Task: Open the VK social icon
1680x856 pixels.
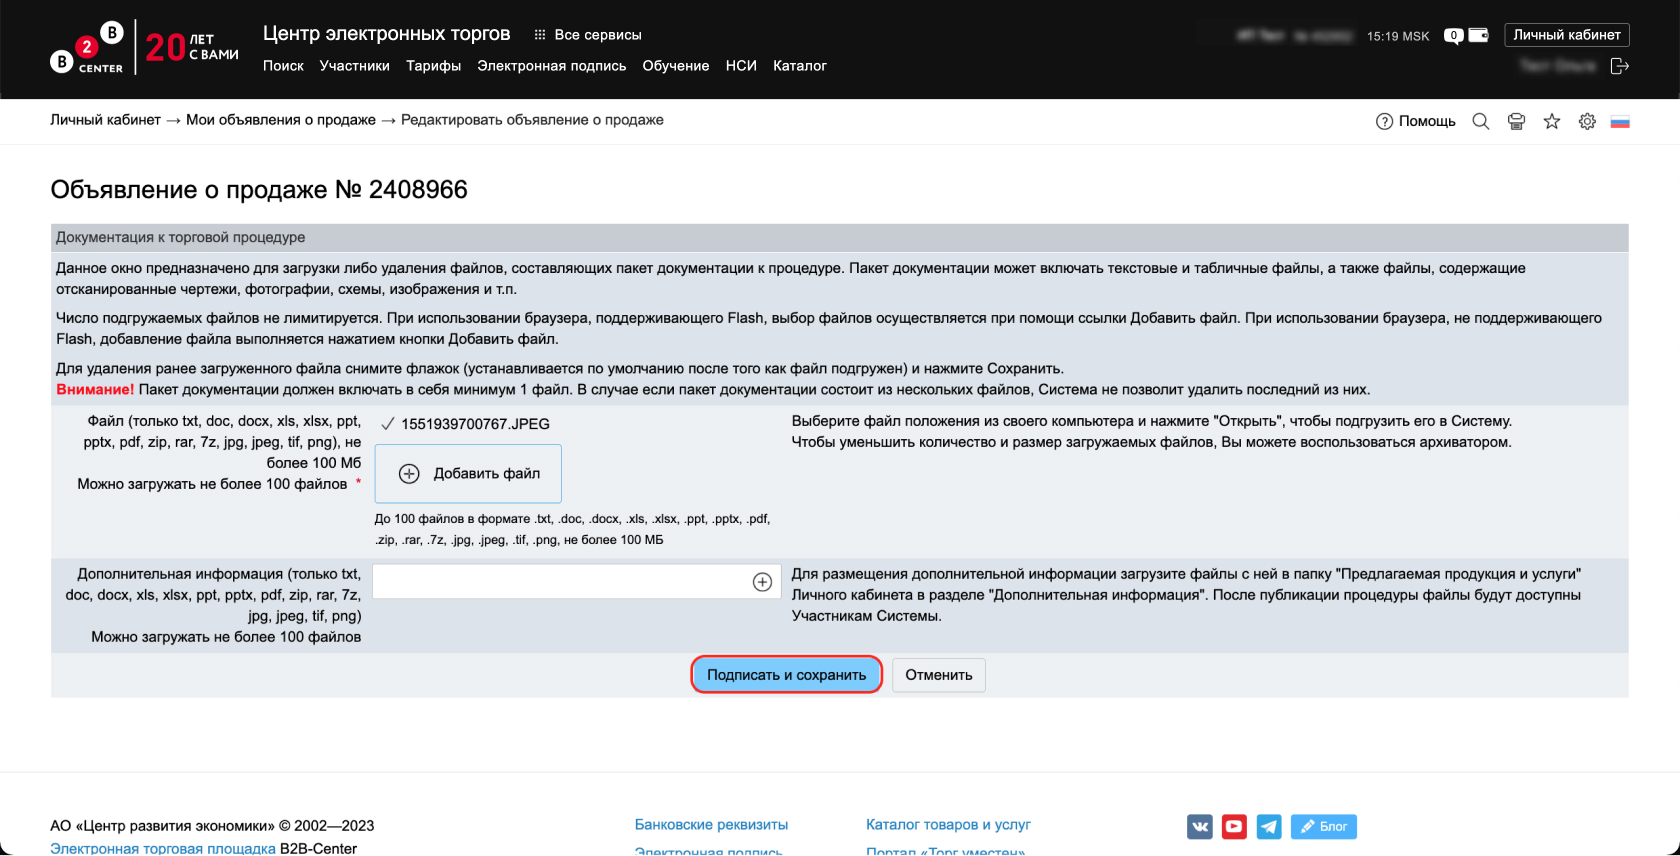Action: tap(1200, 827)
